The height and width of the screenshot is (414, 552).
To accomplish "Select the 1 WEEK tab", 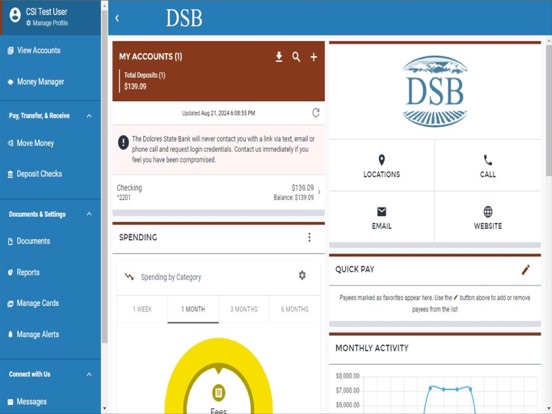I will pos(142,309).
